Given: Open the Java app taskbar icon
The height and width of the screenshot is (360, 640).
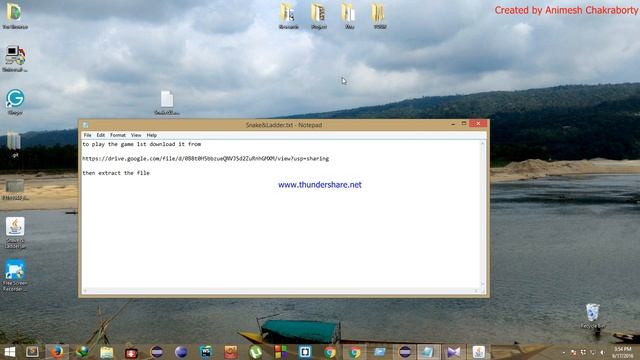Looking at the screenshot, I should [x=478, y=352].
